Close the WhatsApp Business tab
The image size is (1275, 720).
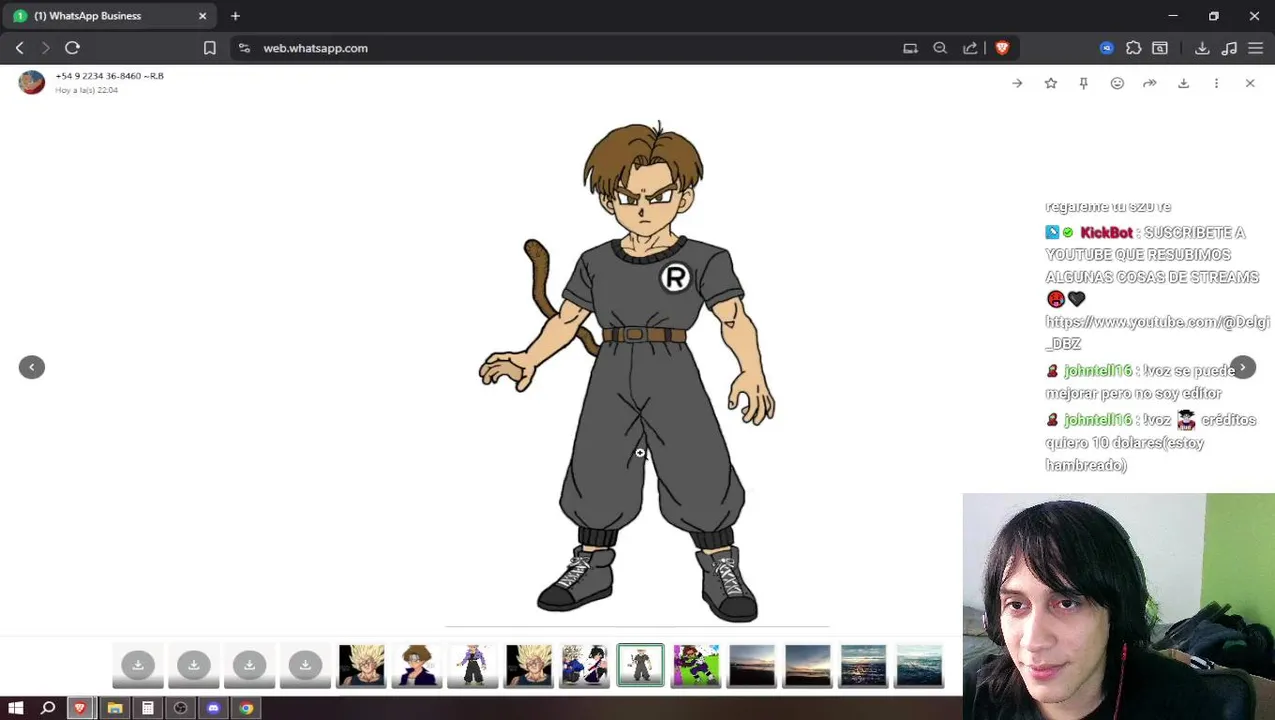(203, 16)
